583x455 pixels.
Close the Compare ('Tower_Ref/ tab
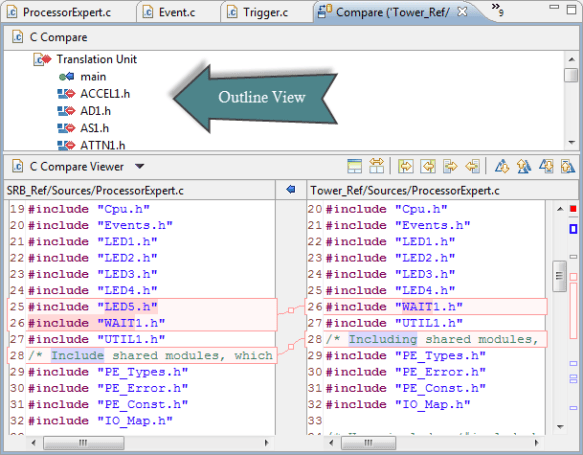coord(462,12)
